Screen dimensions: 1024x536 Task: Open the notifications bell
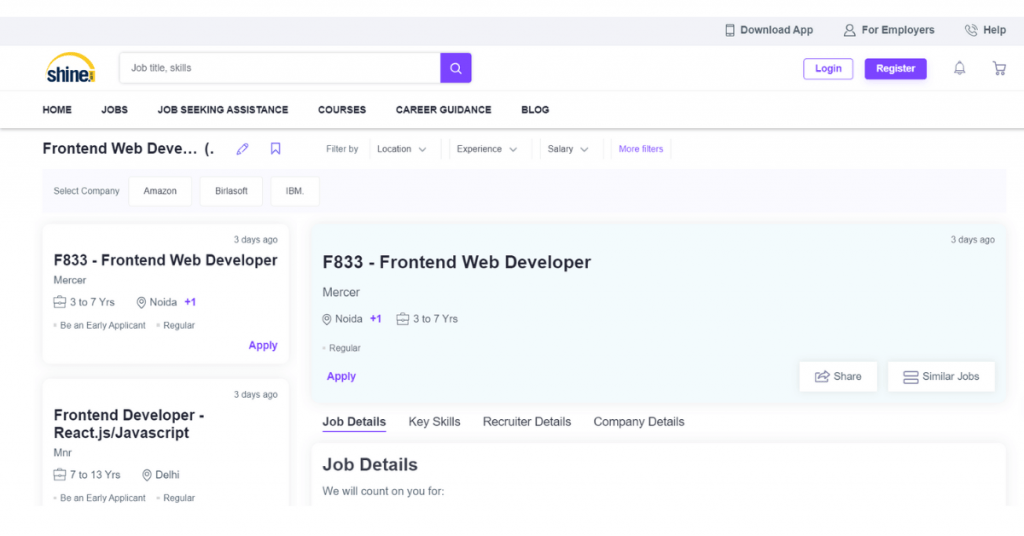(x=959, y=68)
